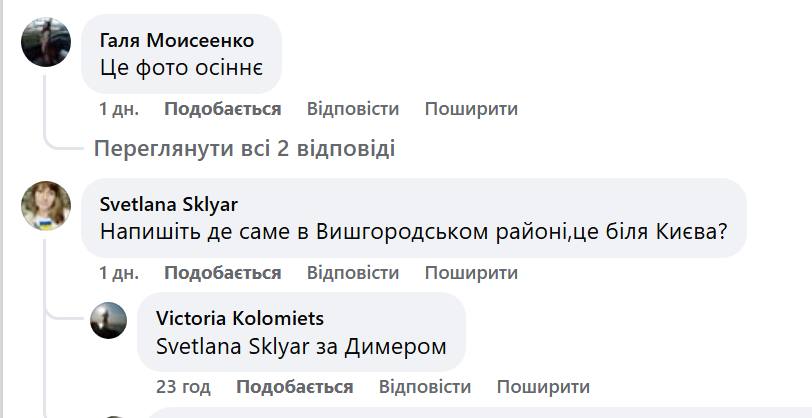Click the 23 год timestamp on Victoria's reply
The height and width of the screenshot is (418, 812).
tap(183, 386)
